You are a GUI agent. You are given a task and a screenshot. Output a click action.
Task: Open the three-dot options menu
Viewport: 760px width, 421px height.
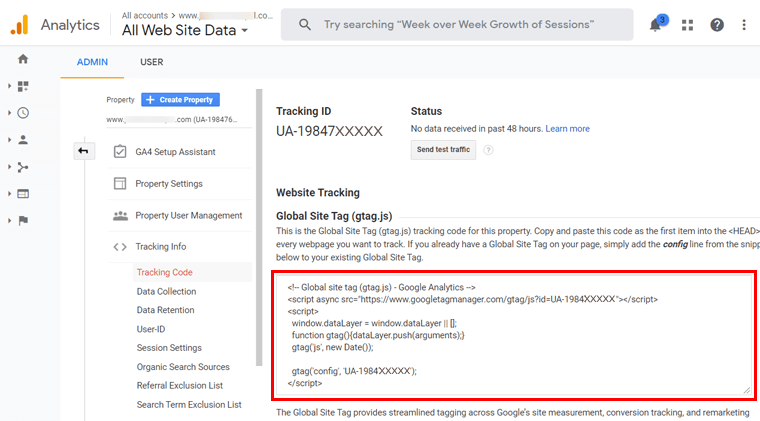pos(744,25)
